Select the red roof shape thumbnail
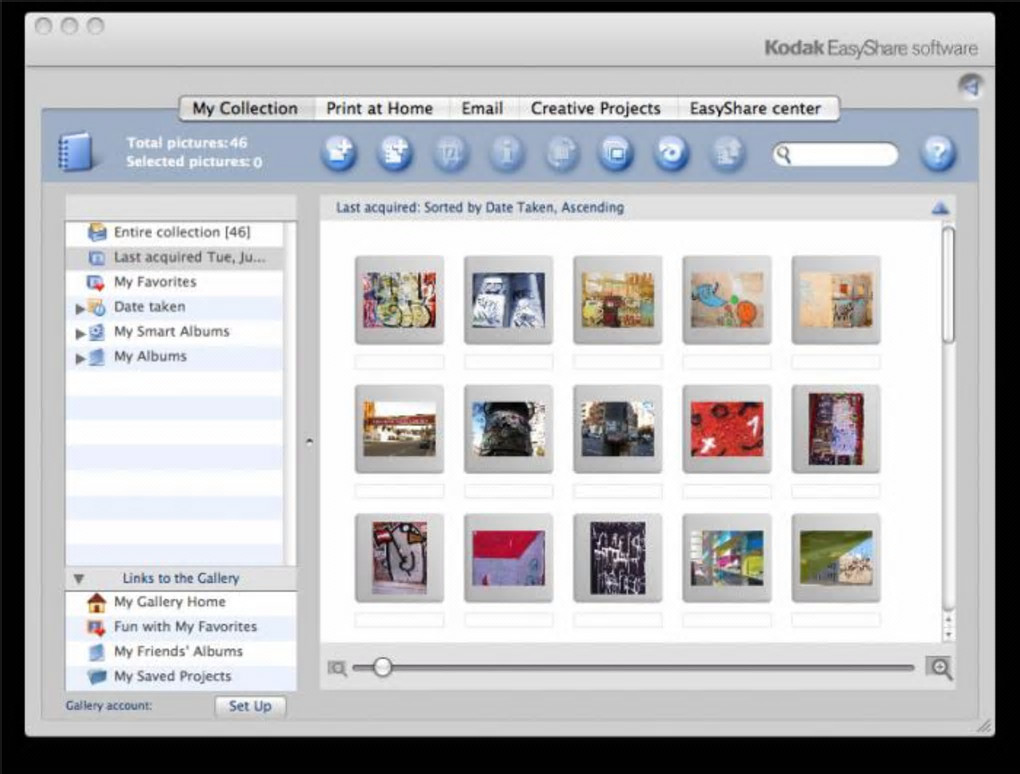 508,557
